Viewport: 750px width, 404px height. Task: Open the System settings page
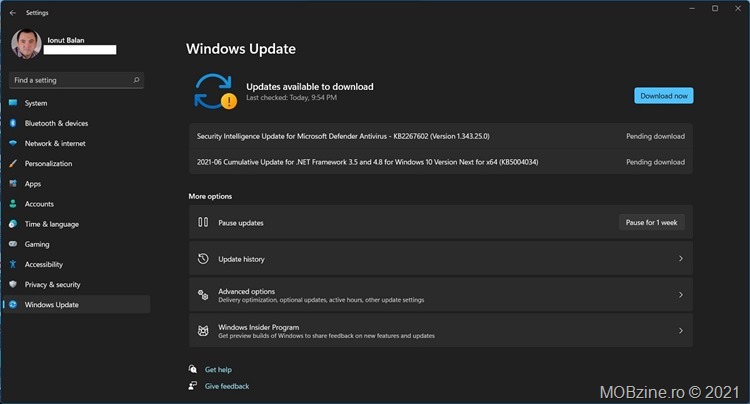click(77, 103)
